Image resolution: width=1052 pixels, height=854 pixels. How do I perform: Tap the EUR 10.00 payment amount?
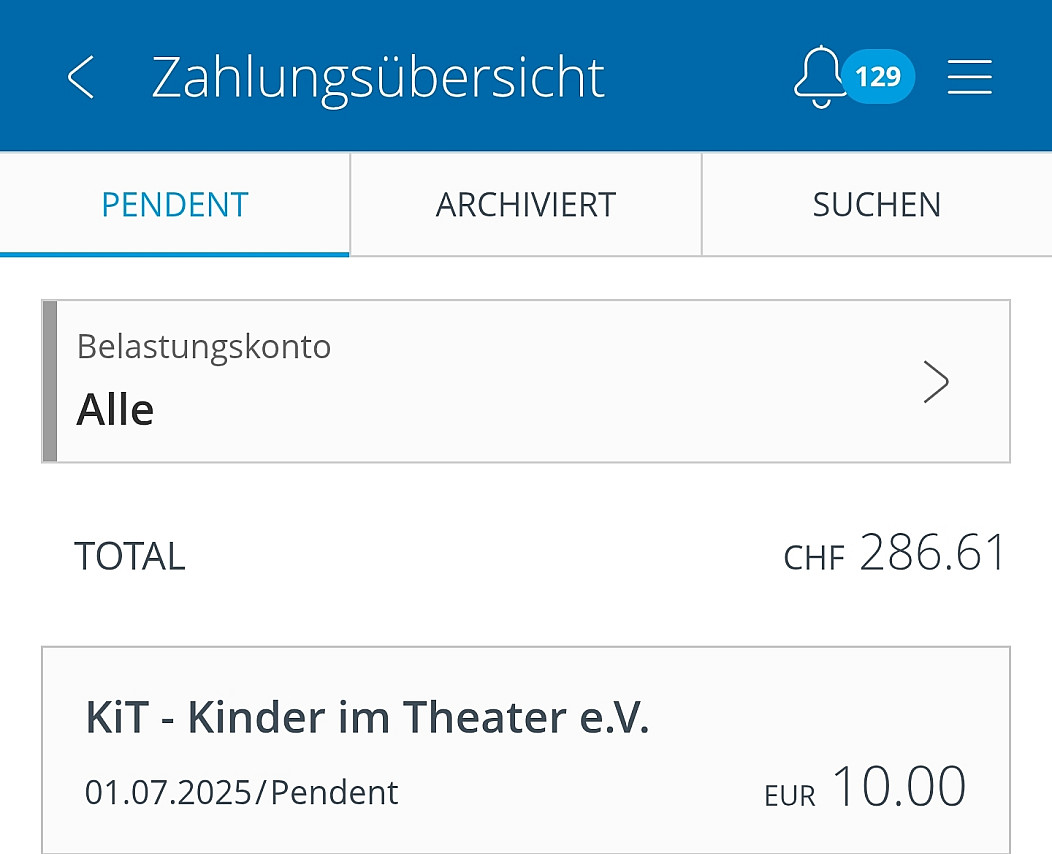pyautogui.click(x=898, y=787)
